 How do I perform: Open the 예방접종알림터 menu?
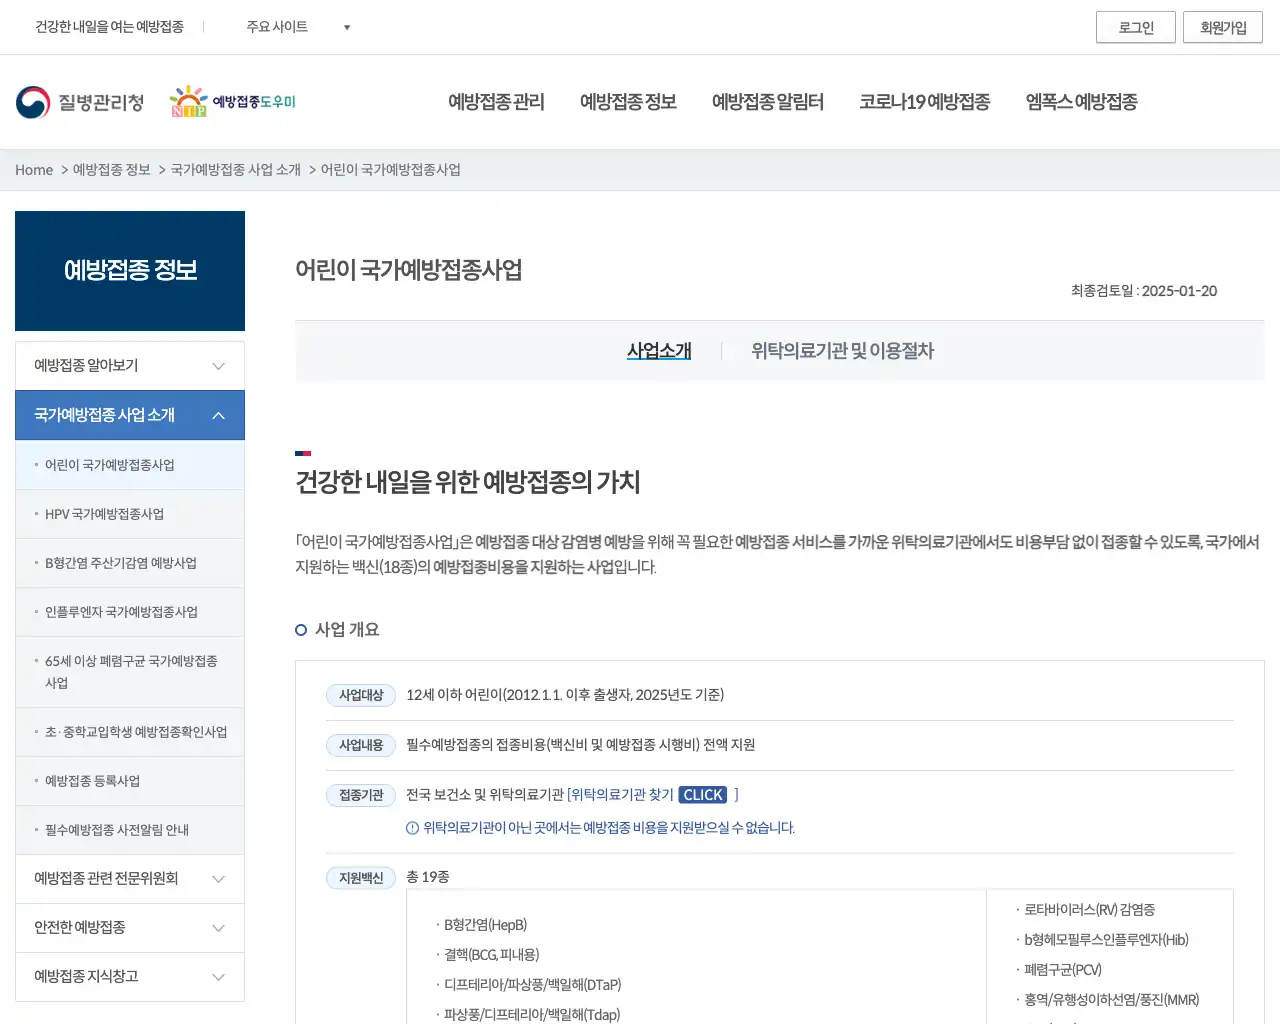(767, 101)
